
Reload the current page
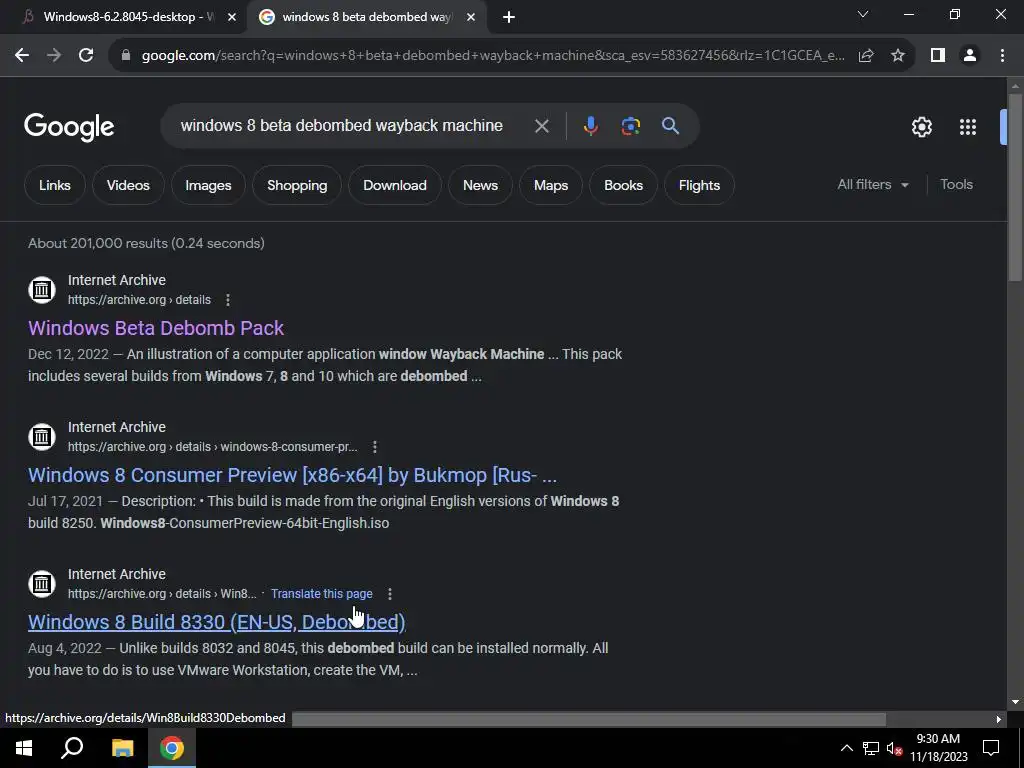86,56
